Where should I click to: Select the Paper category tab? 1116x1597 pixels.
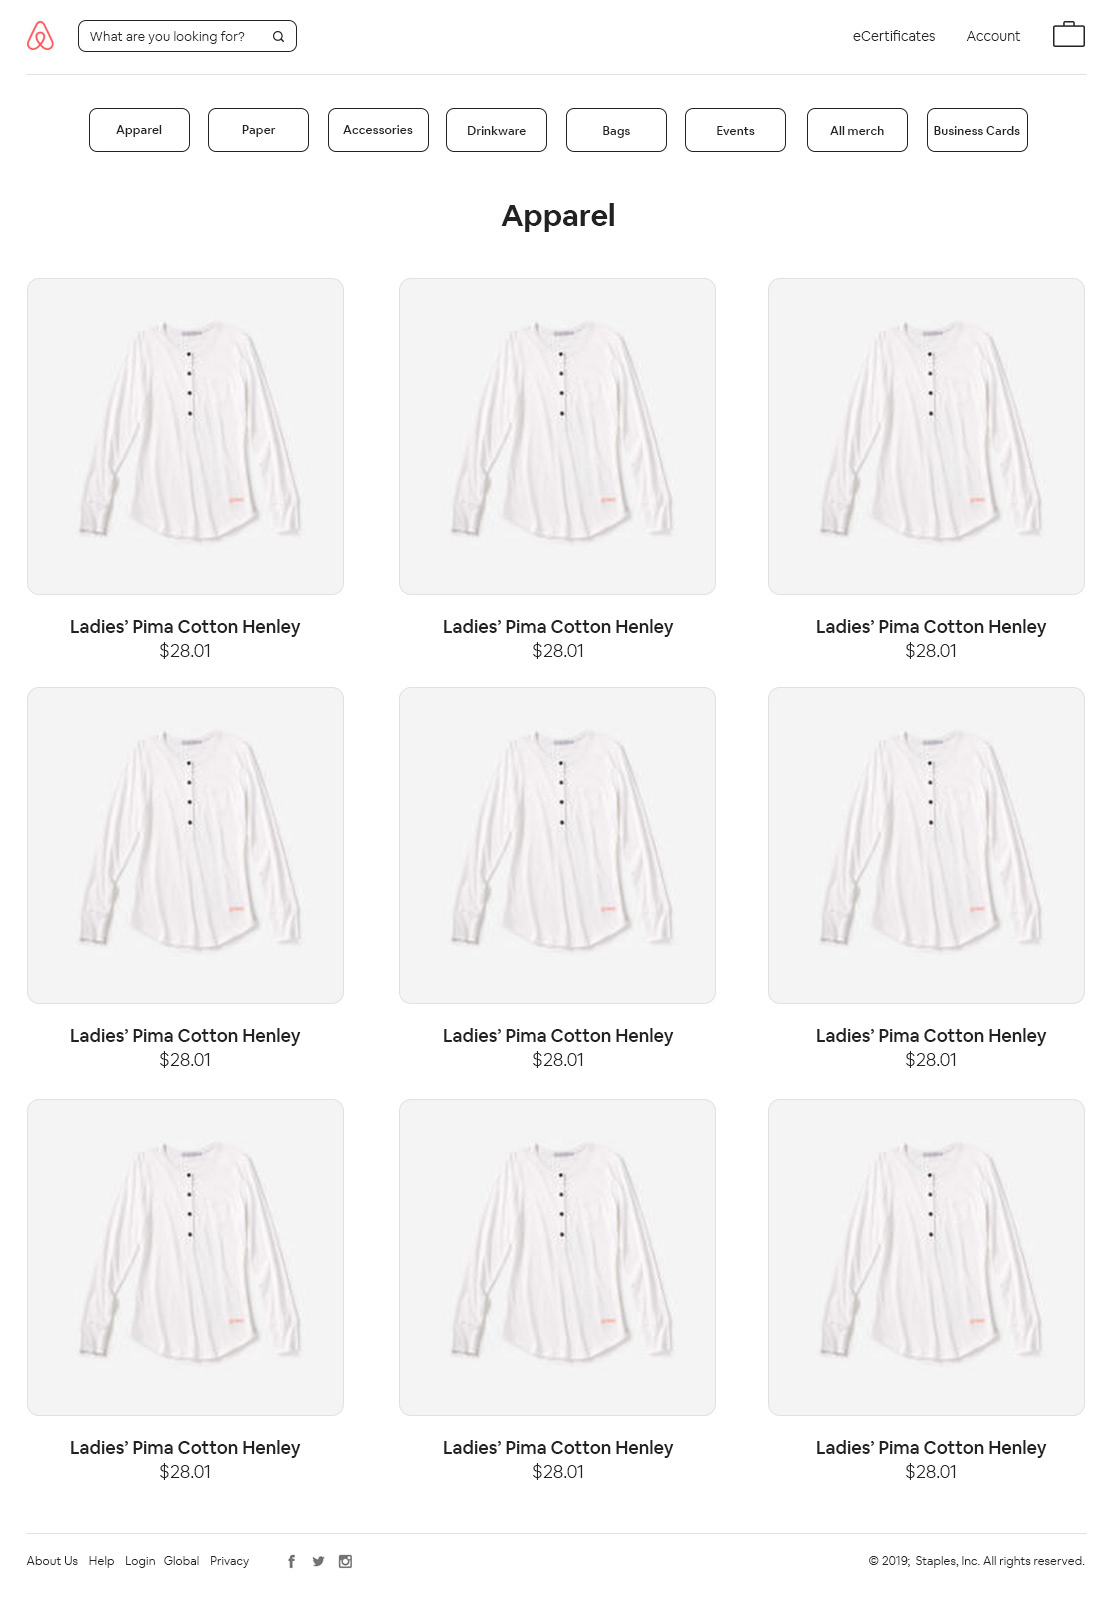click(x=258, y=130)
